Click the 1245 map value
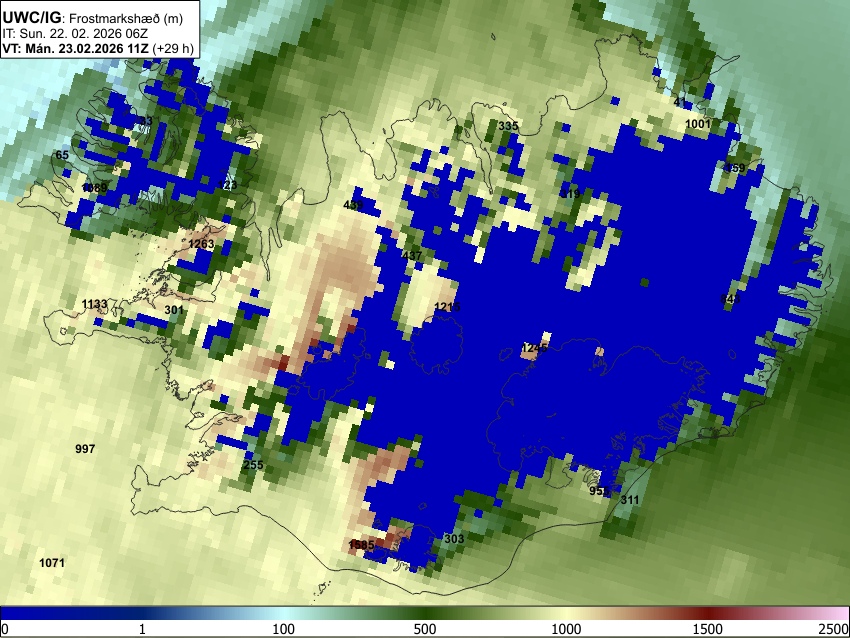 pyautogui.click(x=535, y=348)
